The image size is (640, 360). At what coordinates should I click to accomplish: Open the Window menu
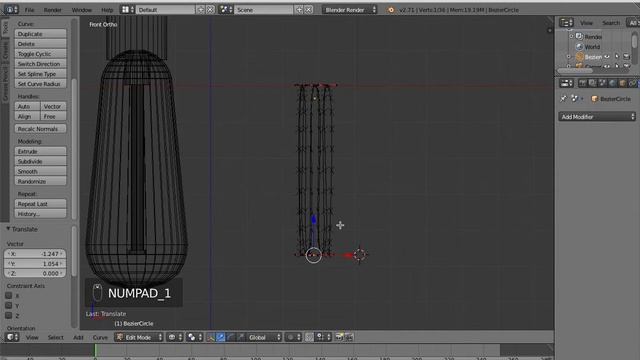click(x=82, y=10)
